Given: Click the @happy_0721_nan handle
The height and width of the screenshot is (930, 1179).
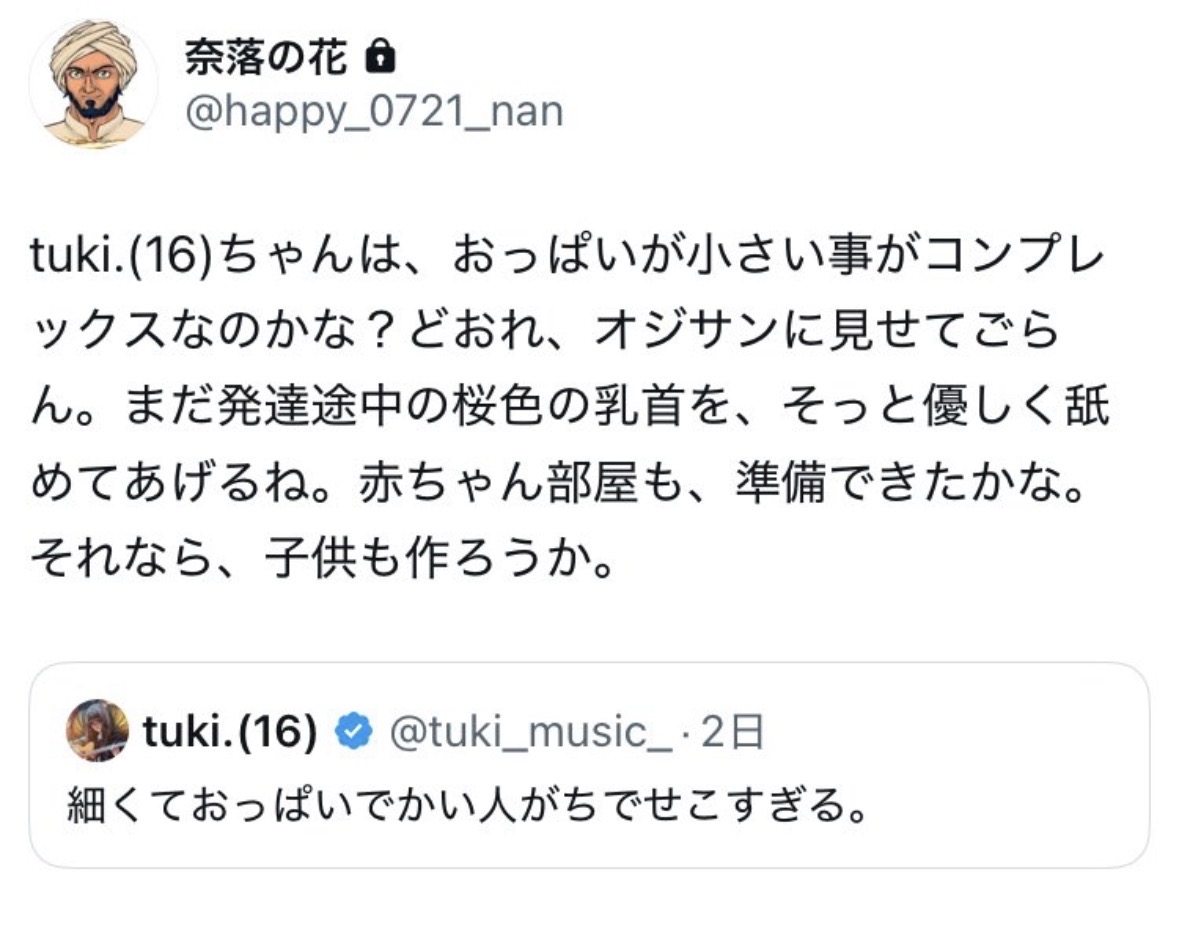Looking at the screenshot, I should coord(374,112).
